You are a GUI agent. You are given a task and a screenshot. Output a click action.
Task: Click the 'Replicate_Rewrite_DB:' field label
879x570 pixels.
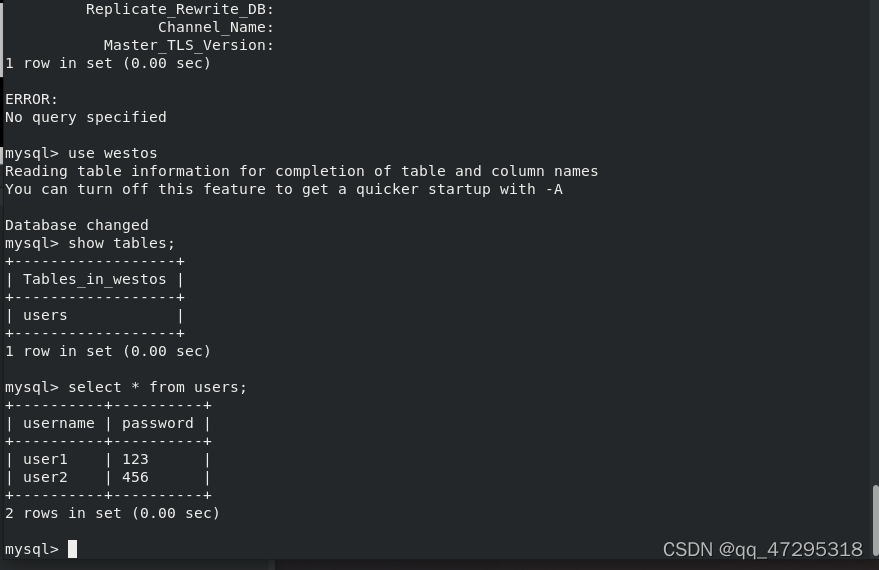tap(180, 9)
